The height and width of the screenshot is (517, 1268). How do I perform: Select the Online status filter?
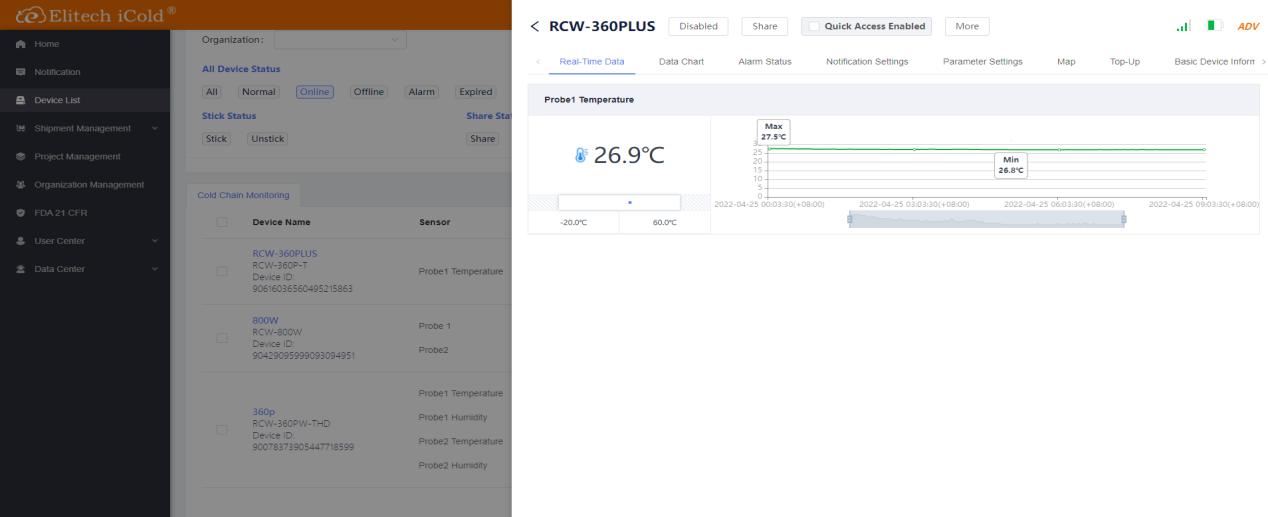[314, 92]
